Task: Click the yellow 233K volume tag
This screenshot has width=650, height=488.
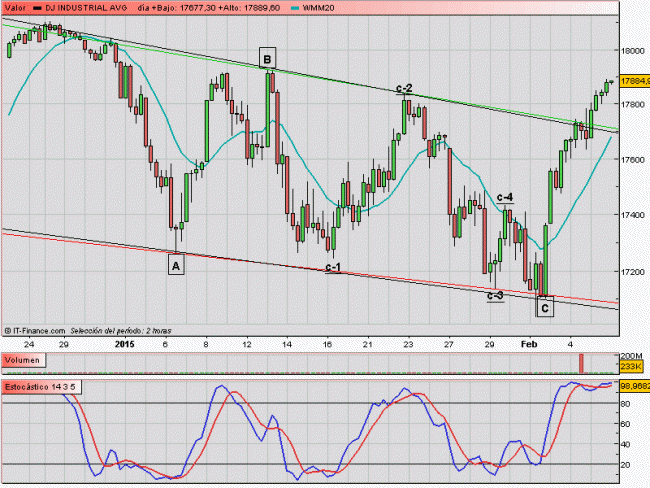Action: (x=631, y=367)
